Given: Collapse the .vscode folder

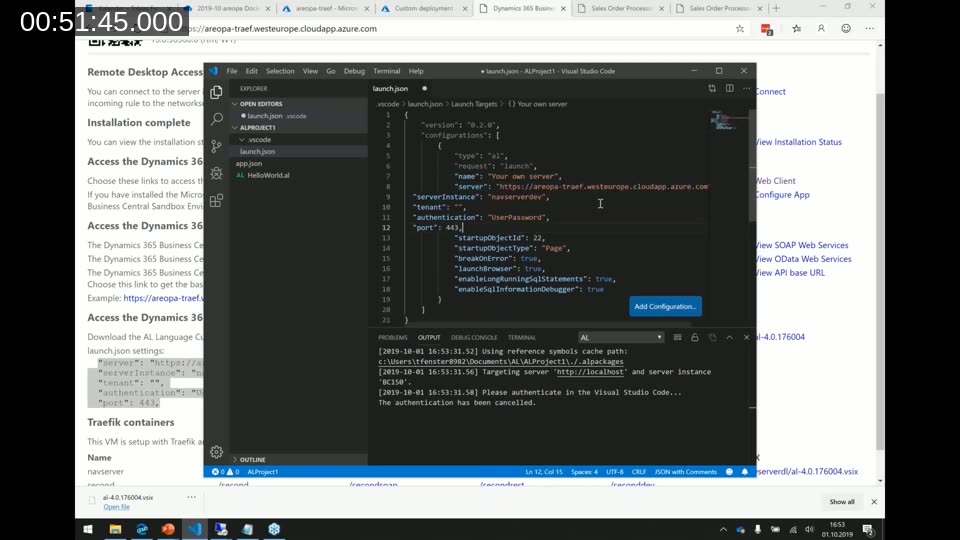Looking at the screenshot, I should point(259,140).
